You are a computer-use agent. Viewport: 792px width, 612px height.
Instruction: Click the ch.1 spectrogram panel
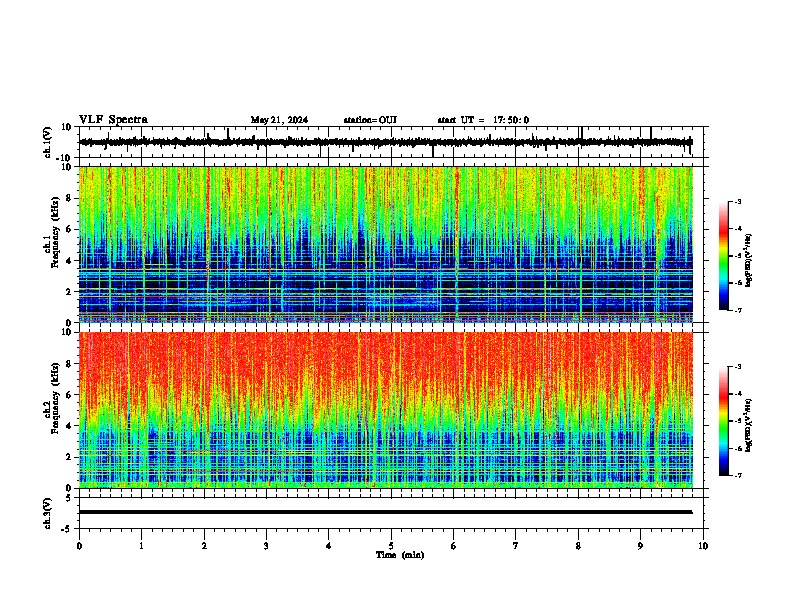pyautogui.click(x=386, y=244)
